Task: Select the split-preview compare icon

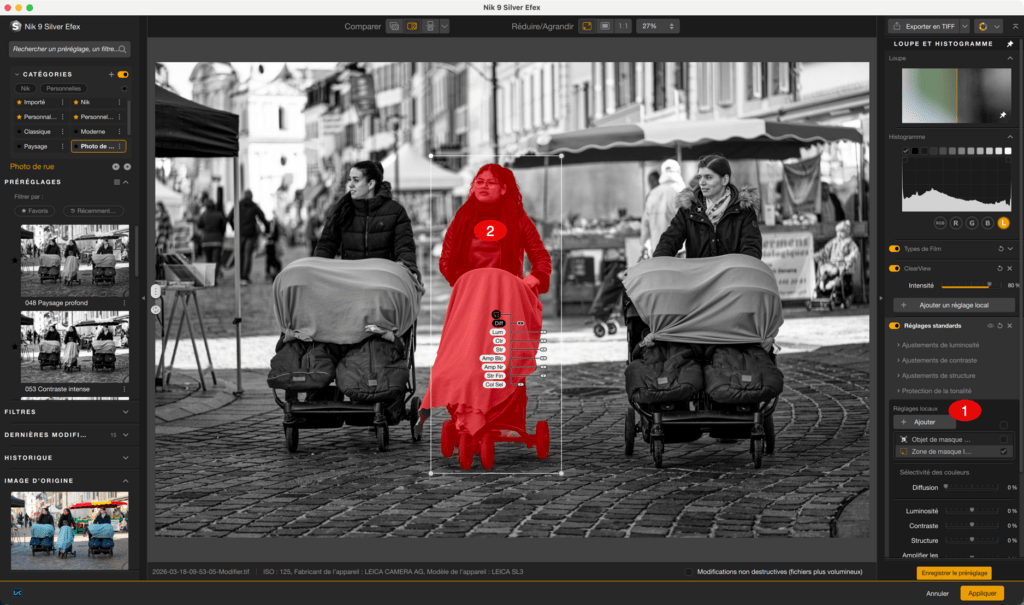Action: [414, 26]
